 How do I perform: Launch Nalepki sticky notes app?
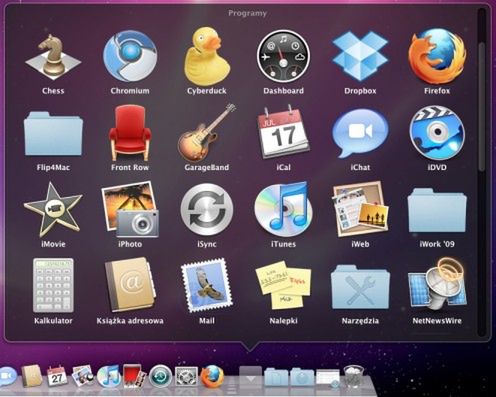point(283,285)
